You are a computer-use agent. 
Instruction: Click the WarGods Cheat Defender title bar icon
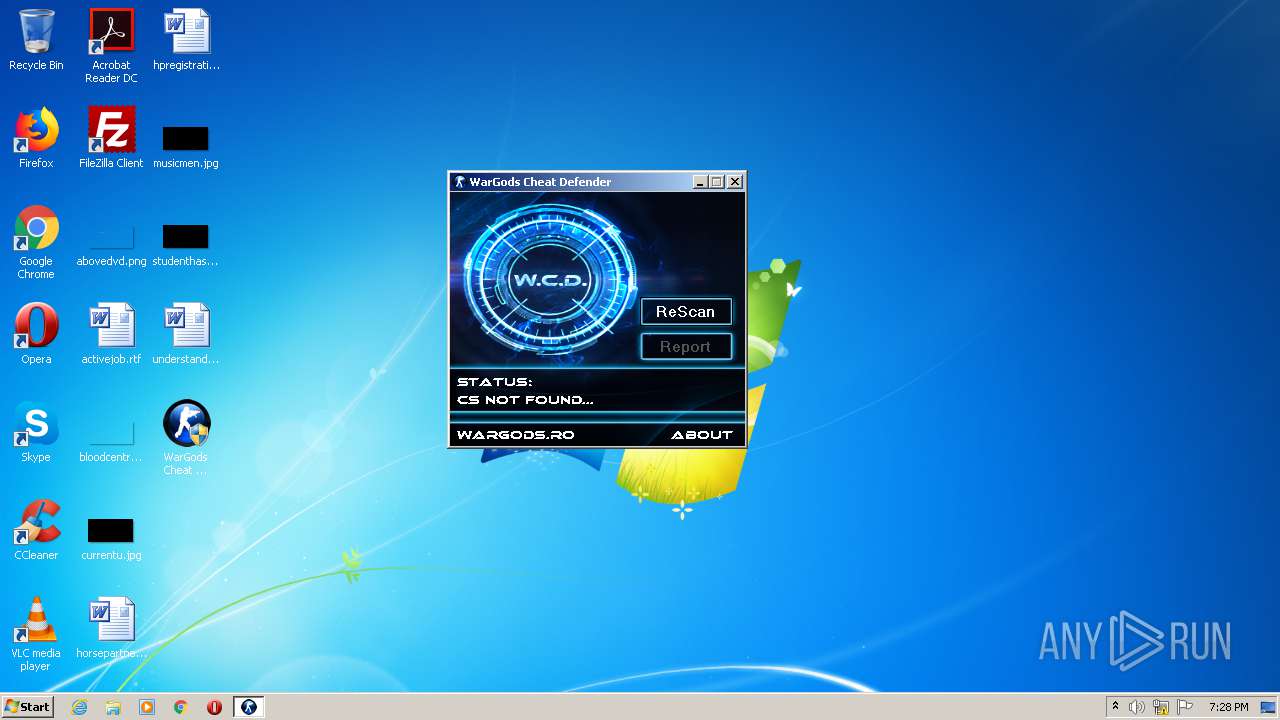460,182
